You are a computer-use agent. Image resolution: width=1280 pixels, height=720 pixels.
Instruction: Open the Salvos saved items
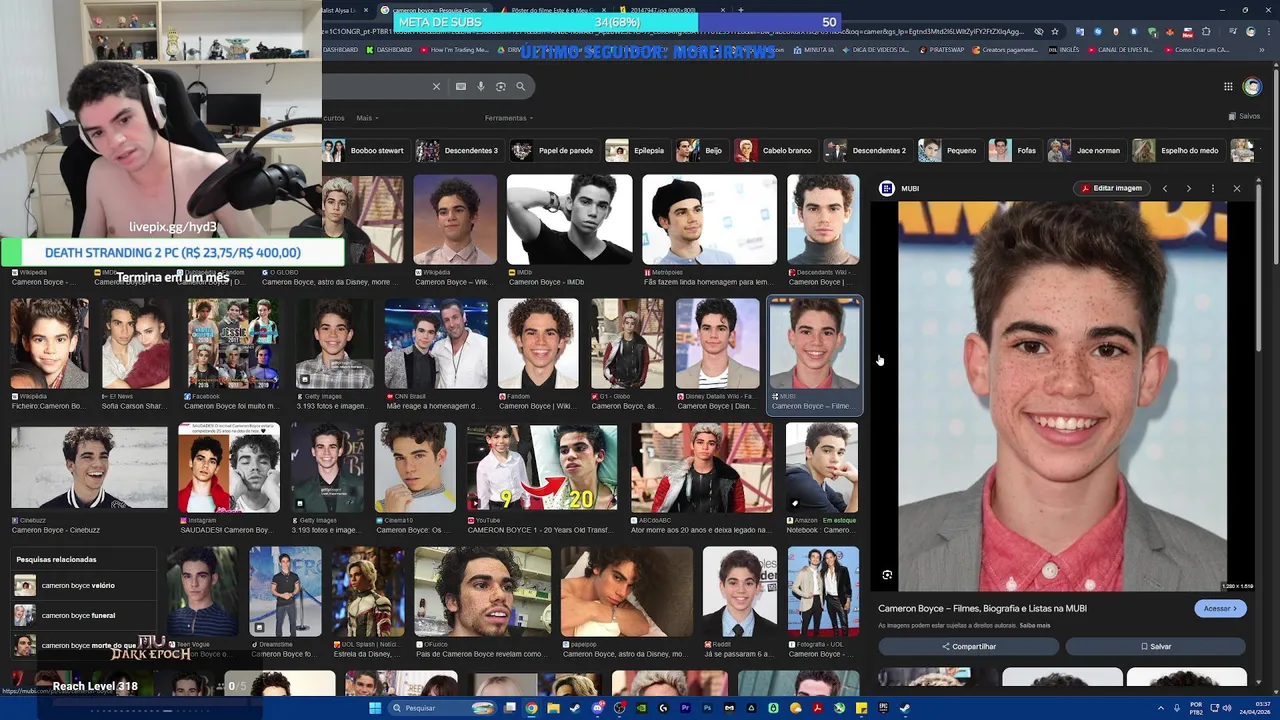click(x=1244, y=116)
